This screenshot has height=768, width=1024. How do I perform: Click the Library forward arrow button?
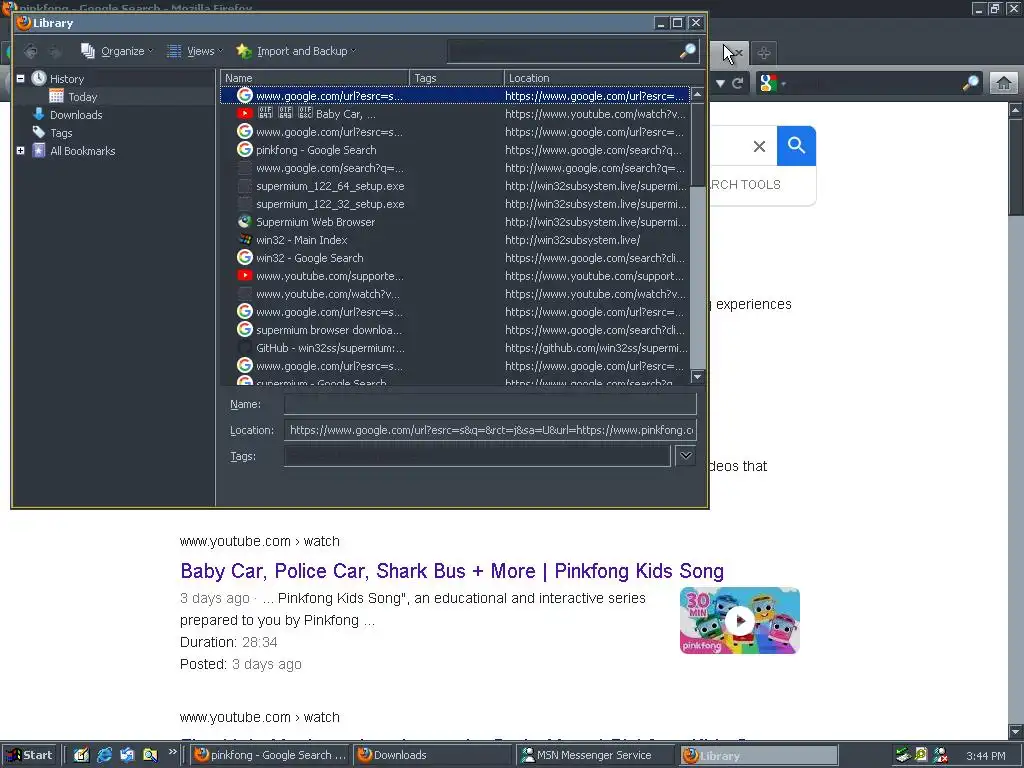(56, 51)
